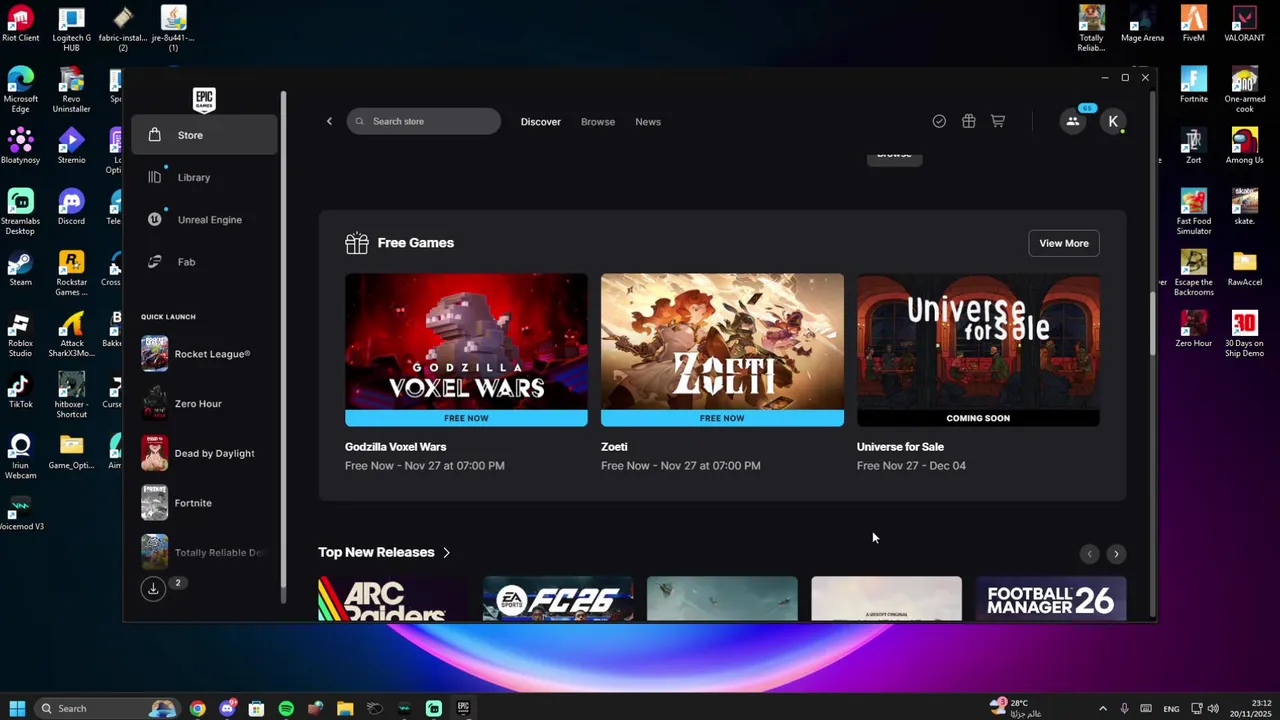Open Escape the Backrooms desktop shortcut
Image resolution: width=1280 pixels, height=720 pixels.
pos(1193,273)
